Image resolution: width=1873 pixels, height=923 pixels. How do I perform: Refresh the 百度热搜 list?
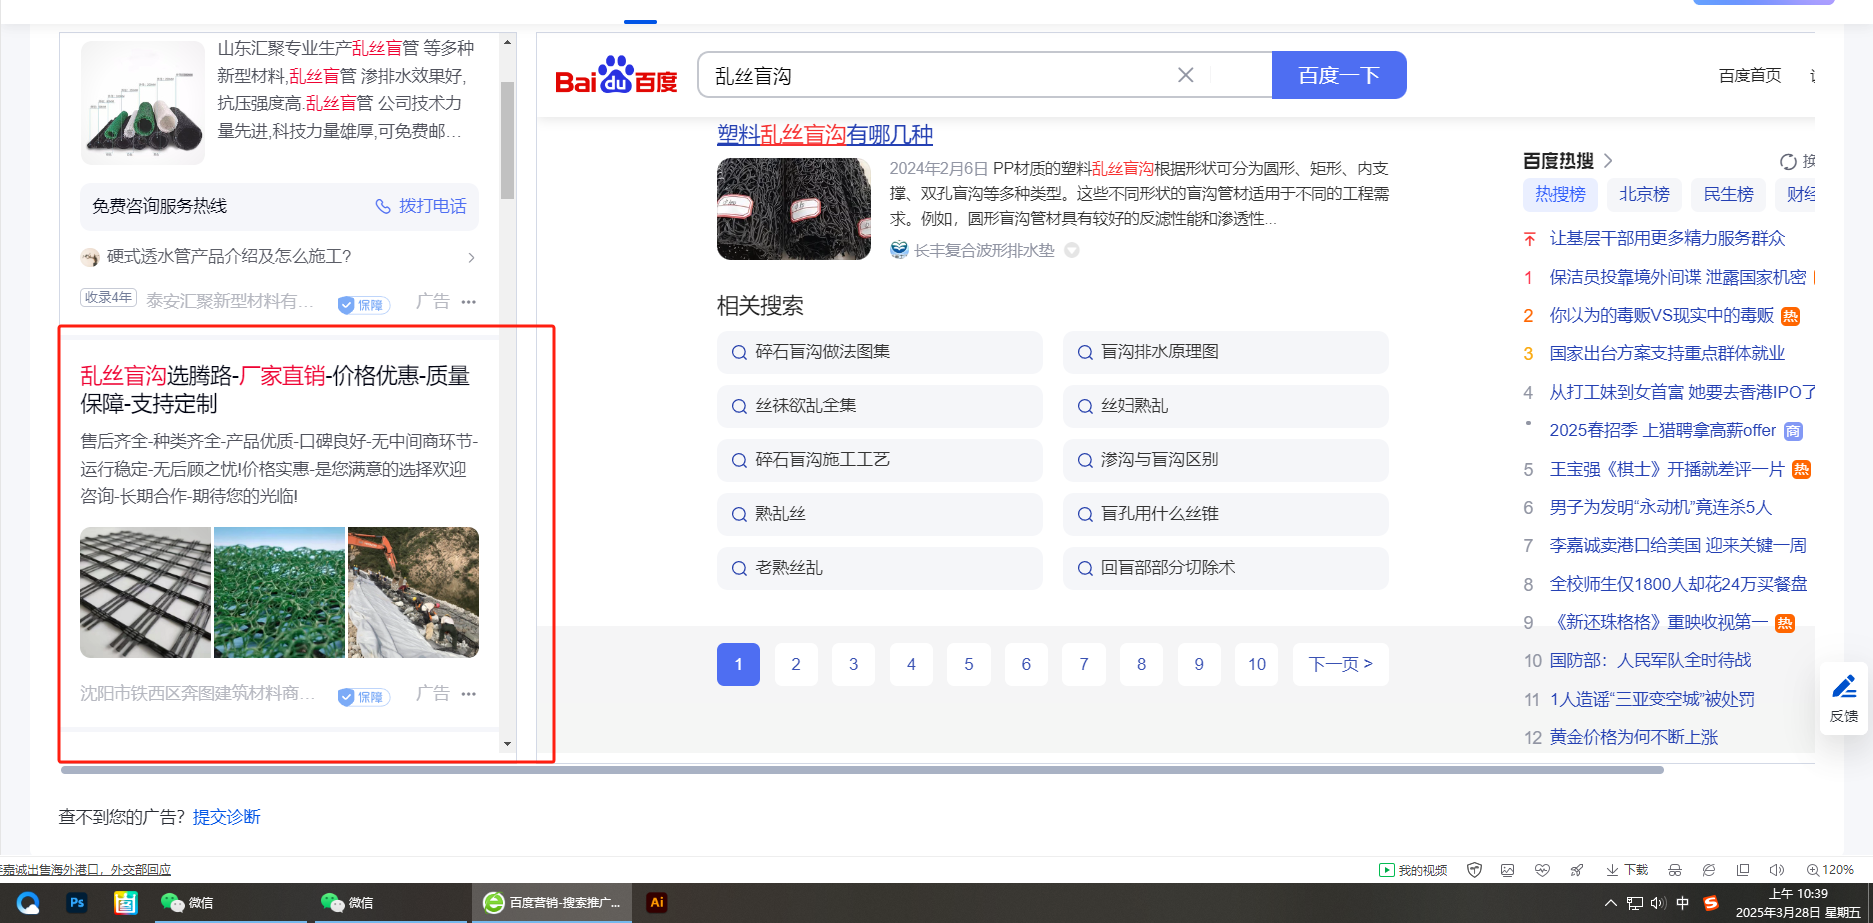(x=1788, y=161)
